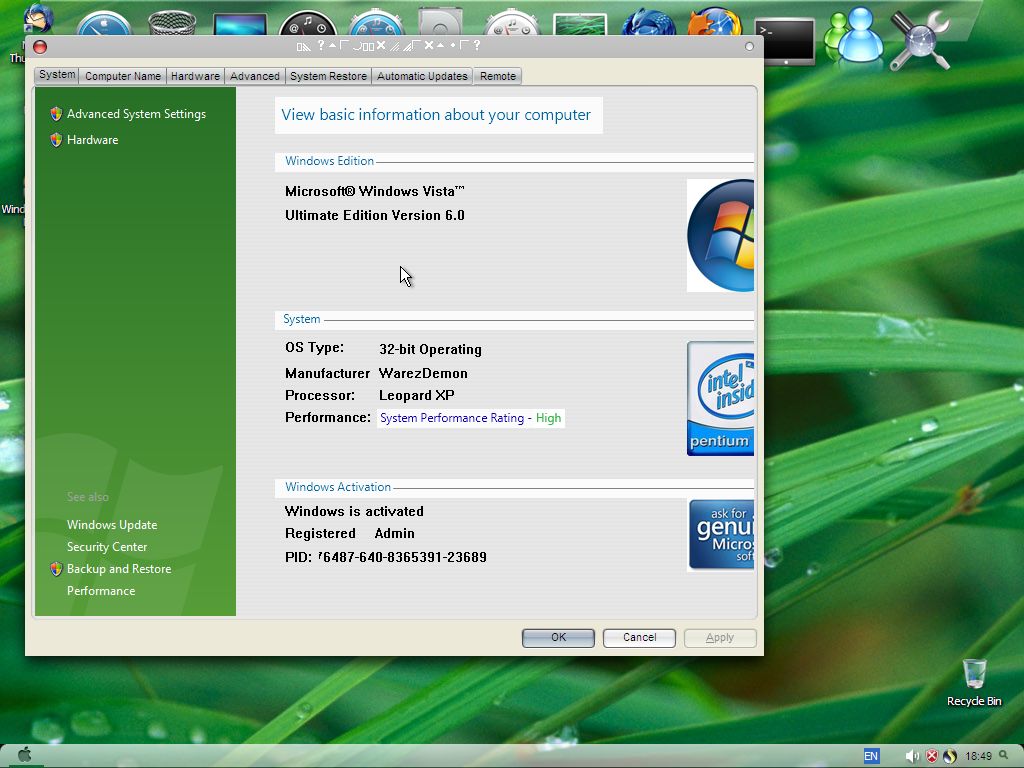The image size is (1024, 768).
Task: Switch to the Remote tab
Action: pyautogui.click(x=498, y=76)
